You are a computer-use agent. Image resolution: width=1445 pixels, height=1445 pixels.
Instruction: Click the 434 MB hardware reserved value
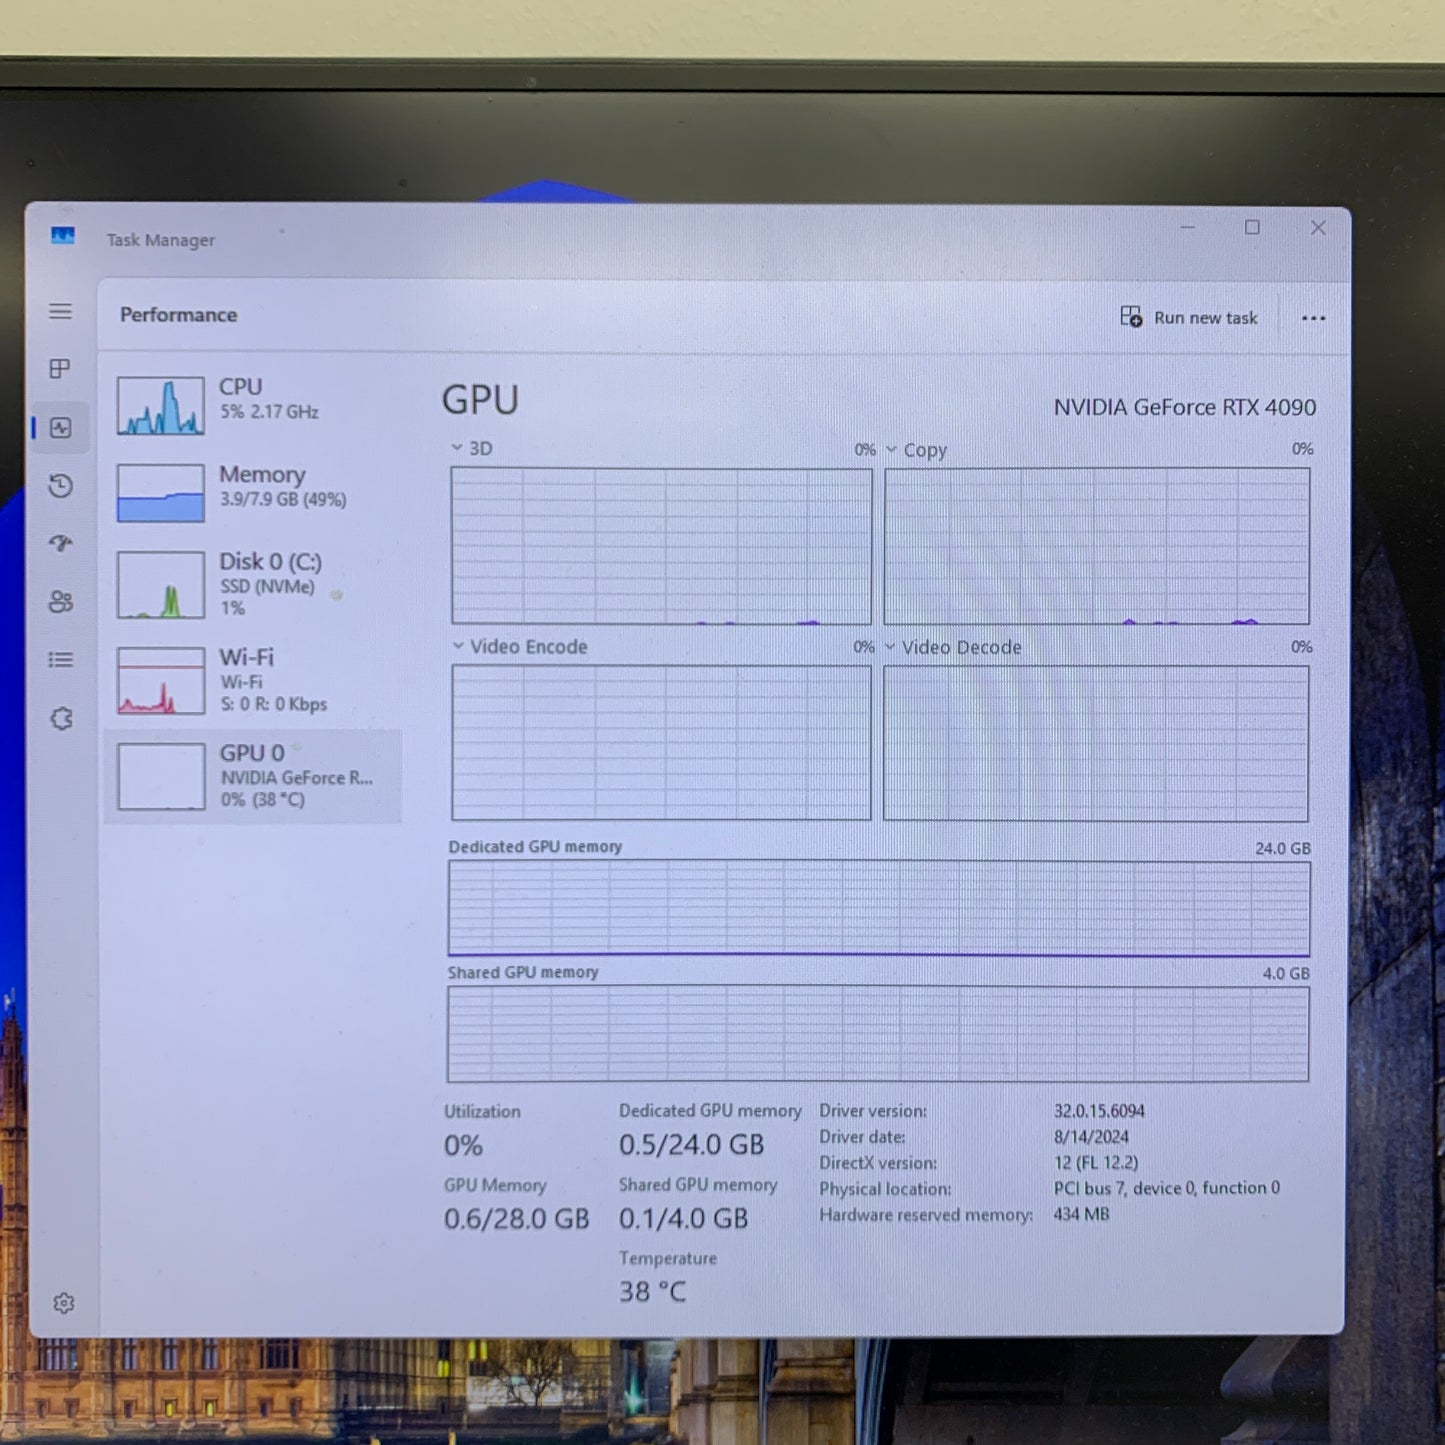[1081, 1214]
